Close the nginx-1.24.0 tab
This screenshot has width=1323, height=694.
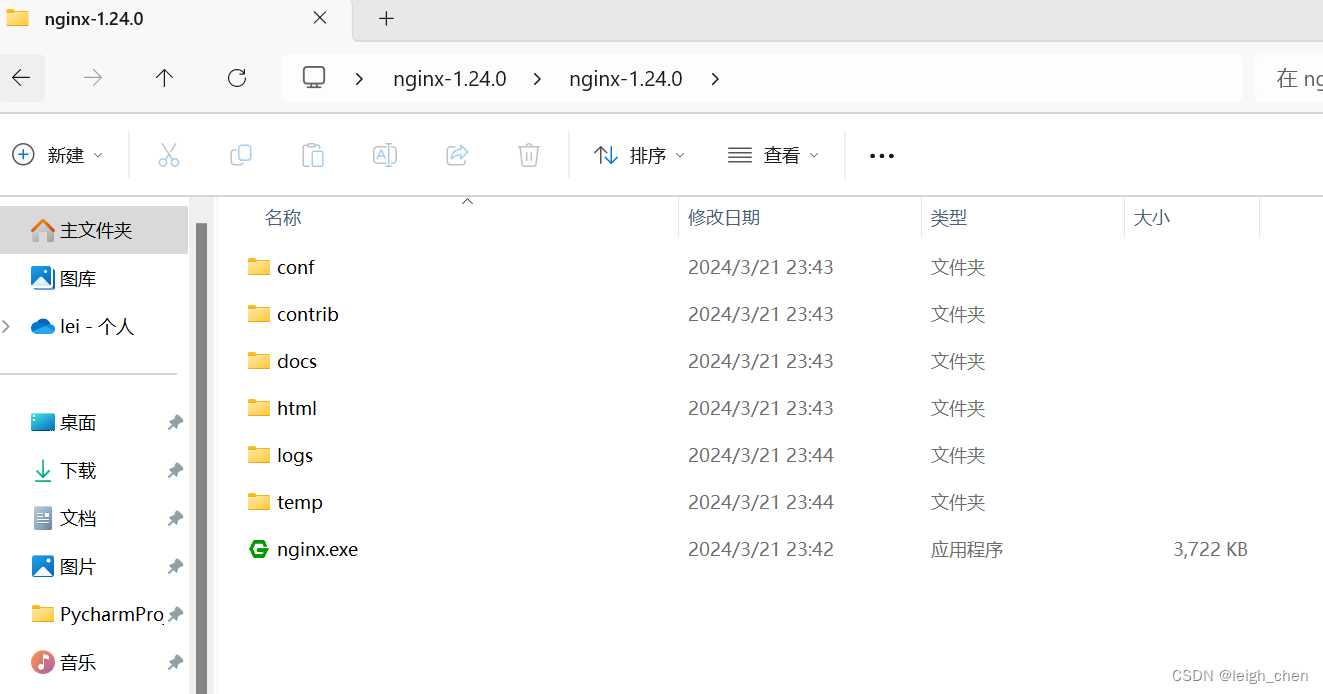(x=320, y=18)
